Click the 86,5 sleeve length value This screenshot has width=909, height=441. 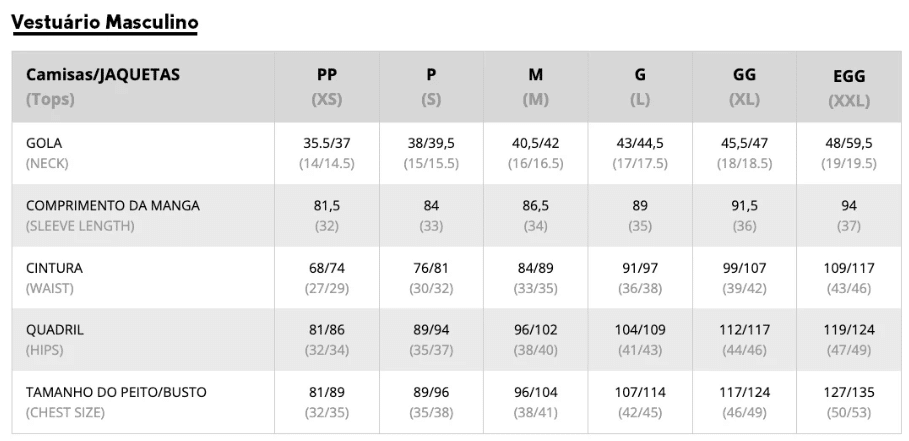click(x=536, y=205)
